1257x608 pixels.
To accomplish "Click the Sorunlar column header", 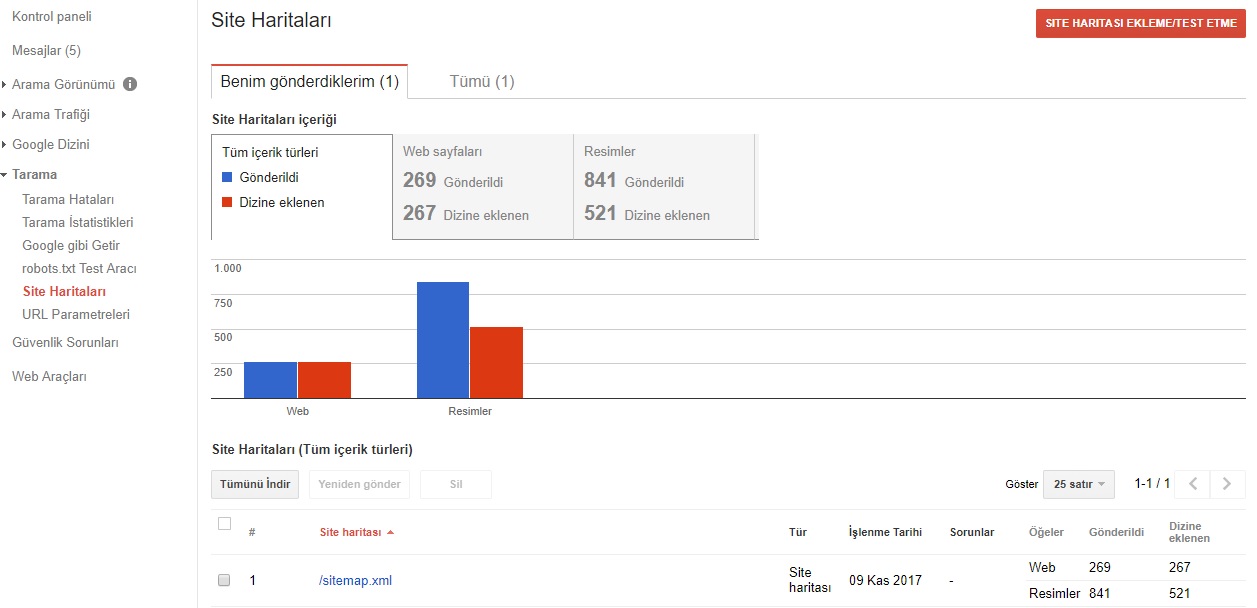I will coord(972,533).
